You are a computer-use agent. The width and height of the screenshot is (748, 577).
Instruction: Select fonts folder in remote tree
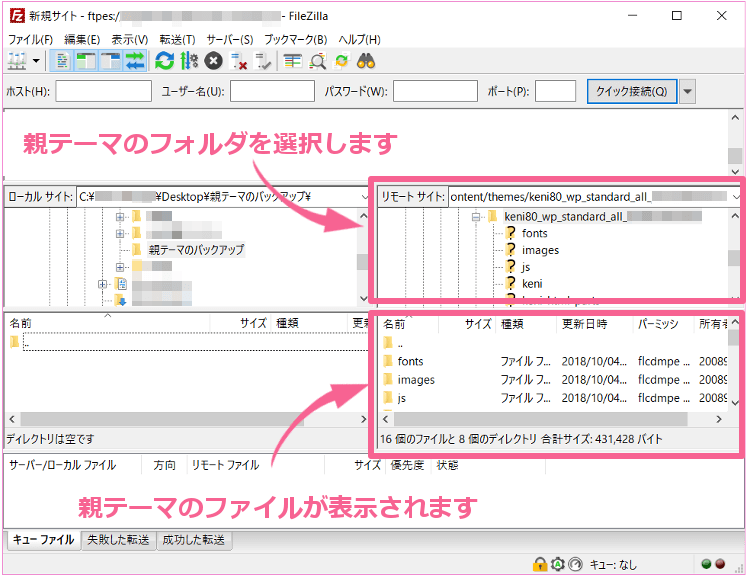534,233
